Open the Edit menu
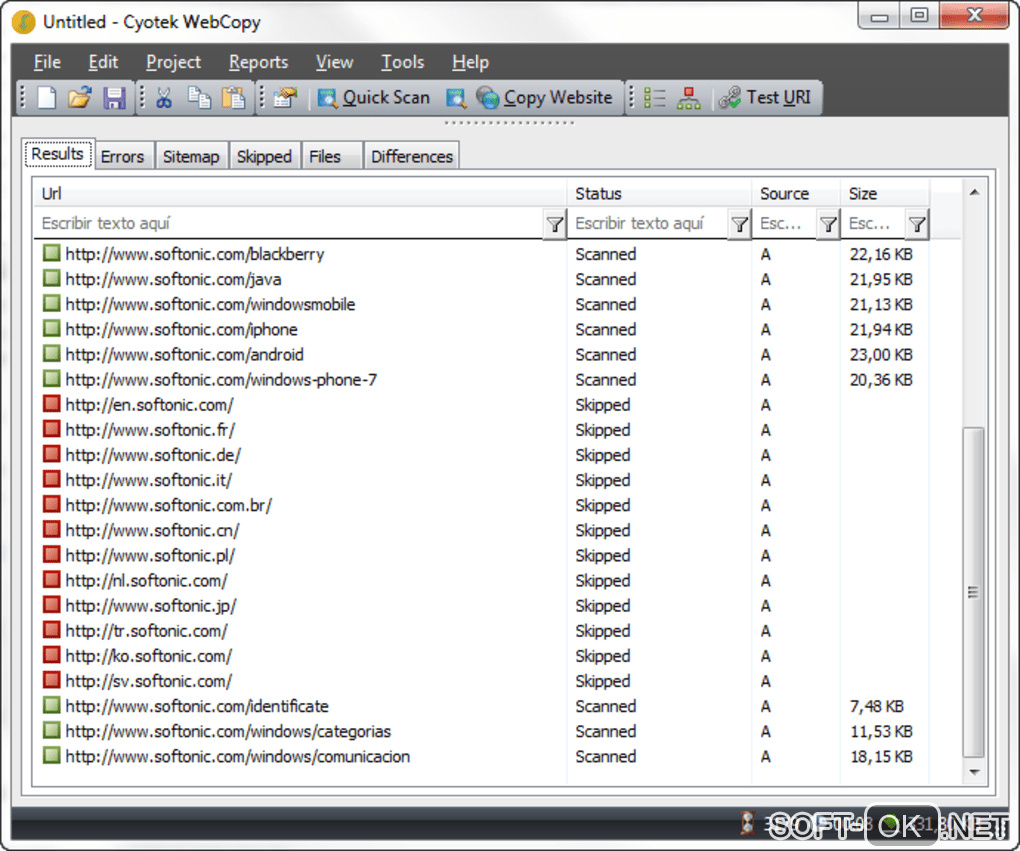This screenshot has width=1020, height=851. click(103, 62)
